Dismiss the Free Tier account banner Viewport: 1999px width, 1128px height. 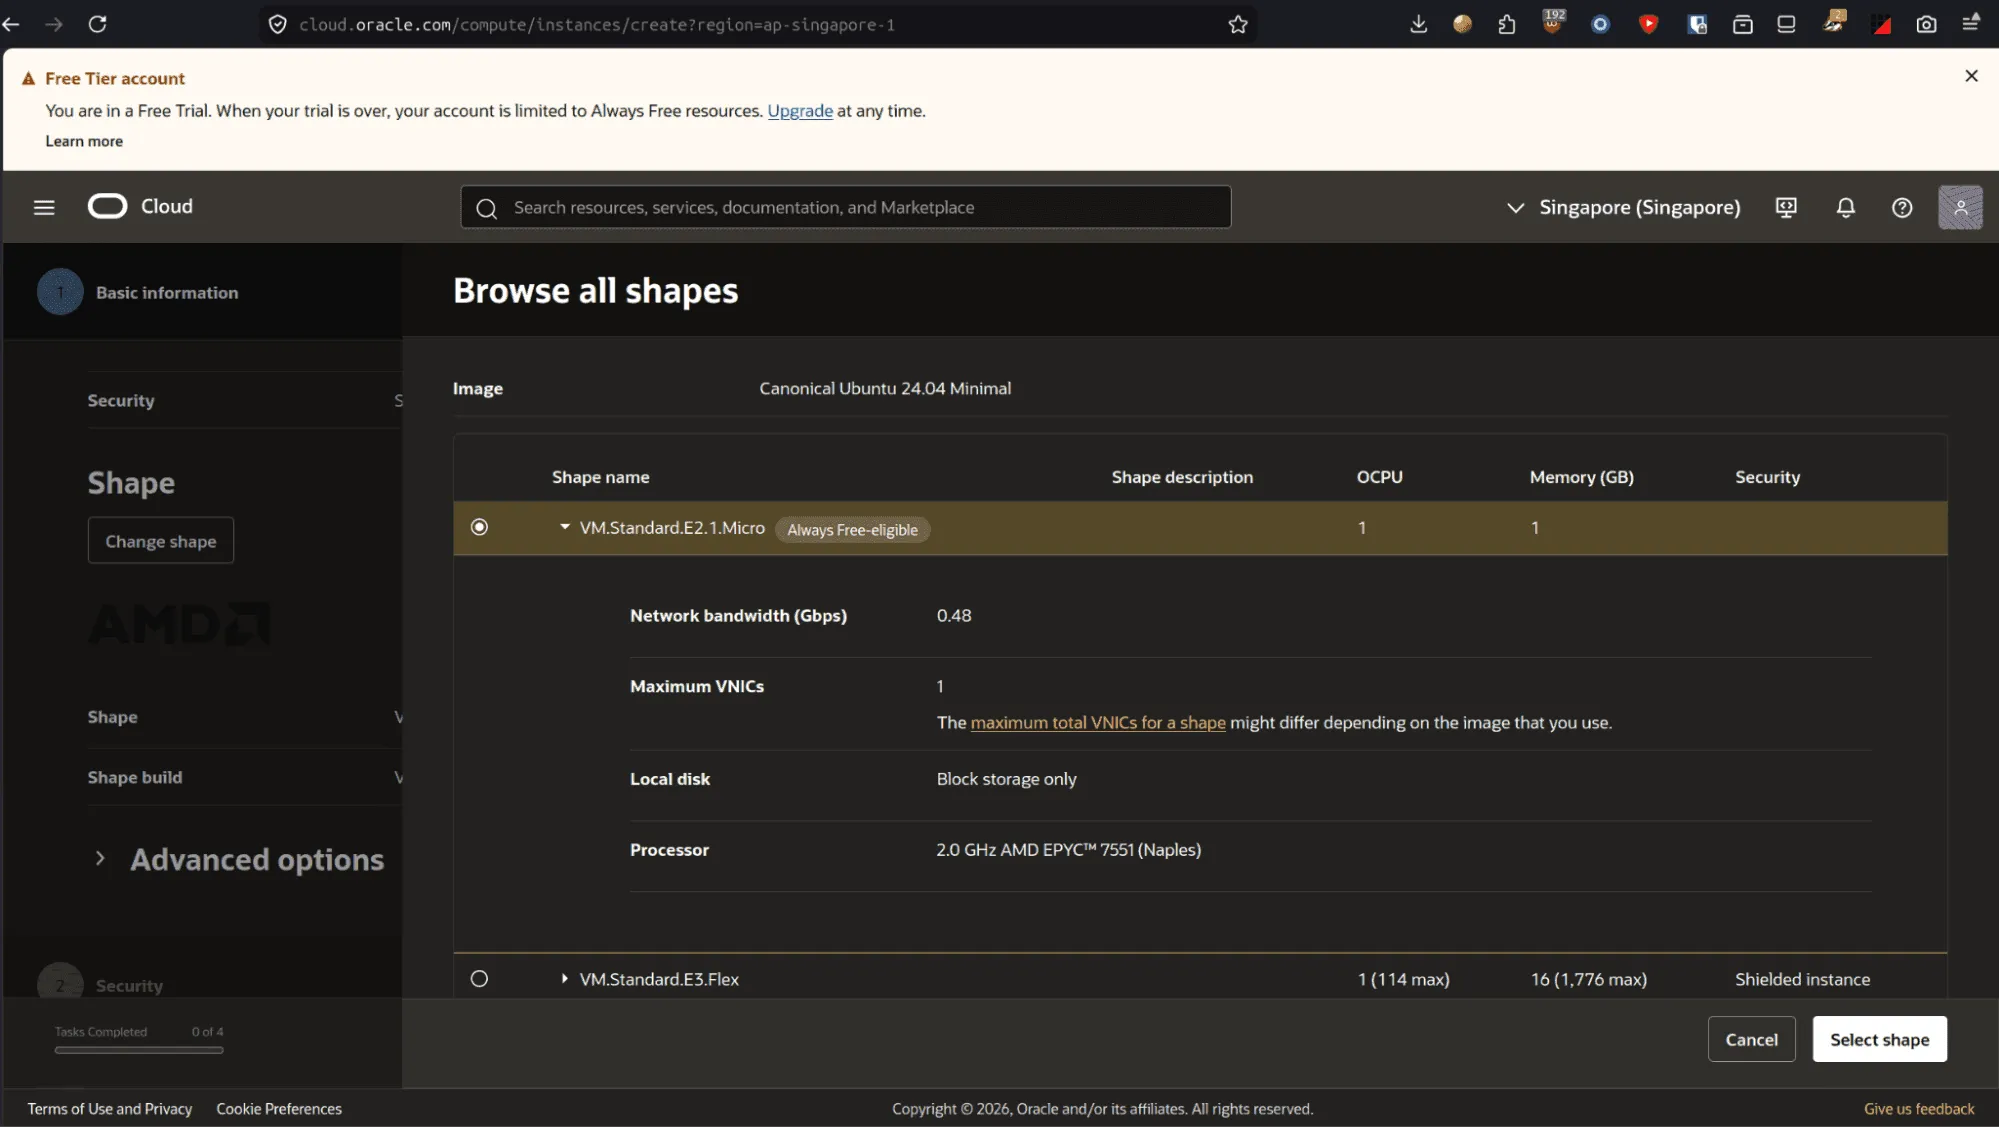point(1971,76)
